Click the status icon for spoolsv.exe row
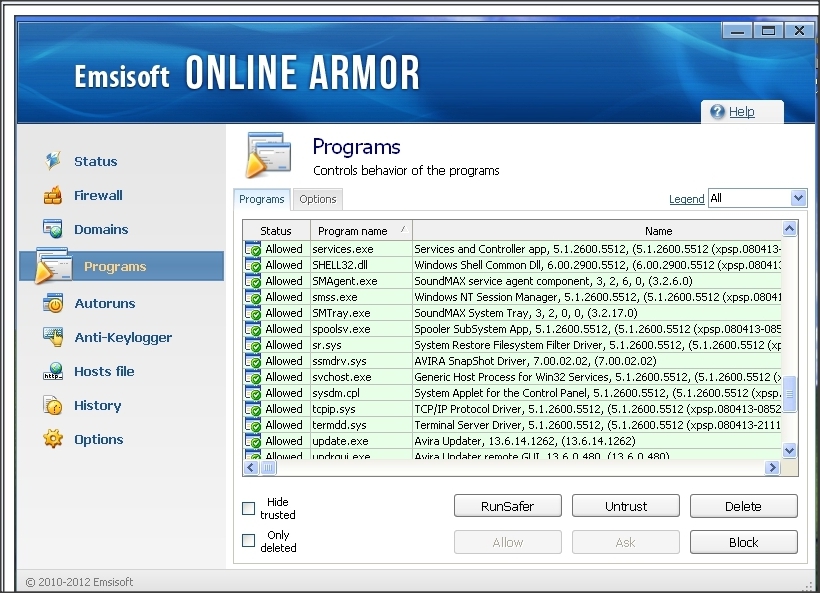The image size is (820, 593). [253, 329]
